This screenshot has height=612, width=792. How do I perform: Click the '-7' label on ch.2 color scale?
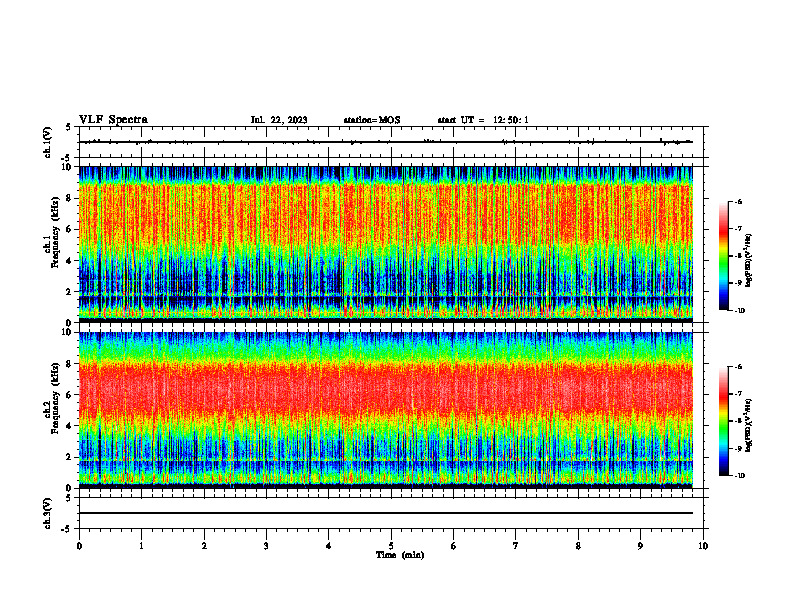(x=738, y=394)
